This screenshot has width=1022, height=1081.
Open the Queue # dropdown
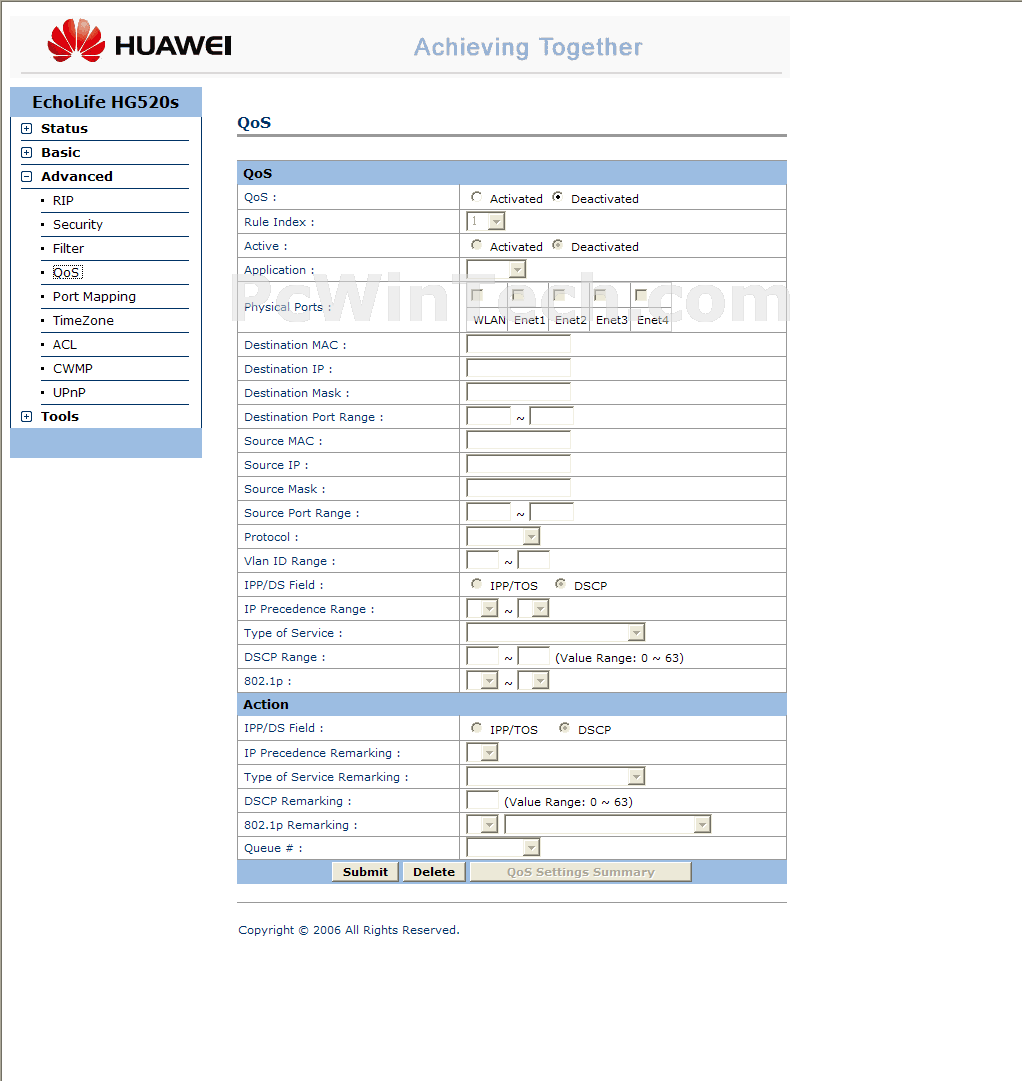tap(503, 847)
